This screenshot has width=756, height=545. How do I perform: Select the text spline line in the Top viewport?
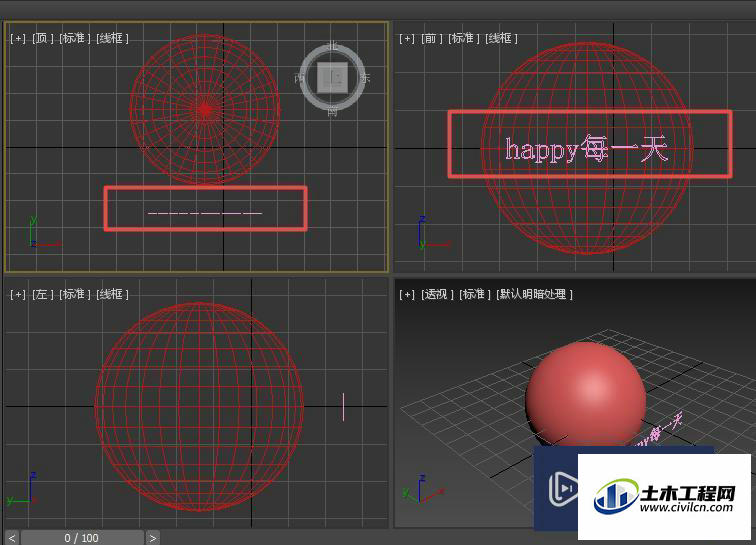pyautogui.click(x=205, y=213)
